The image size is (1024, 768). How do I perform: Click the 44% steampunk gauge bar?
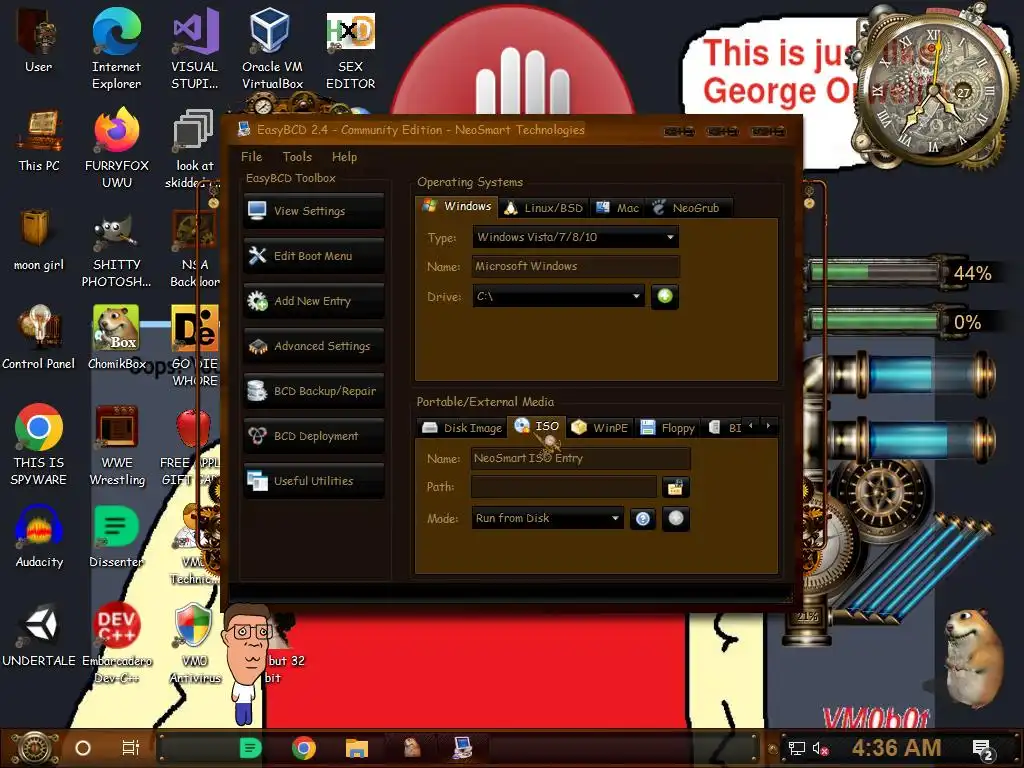point(876,270)
